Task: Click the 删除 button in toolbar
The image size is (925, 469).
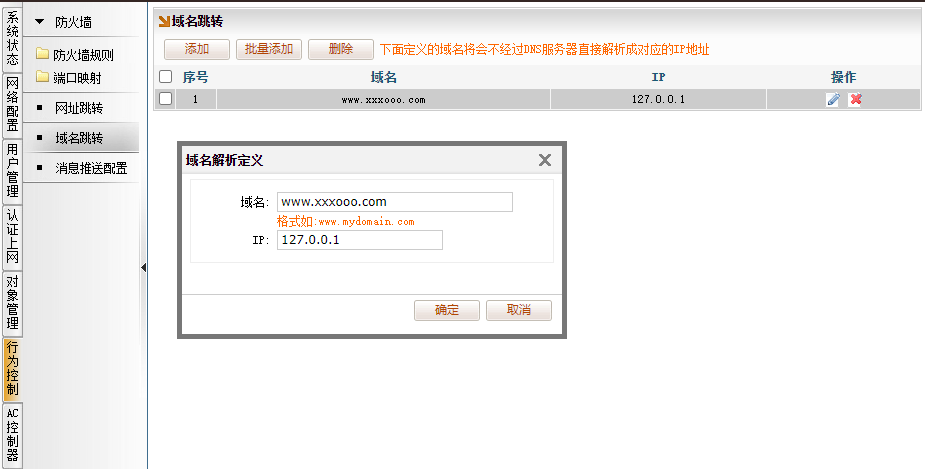Action: click(x=340, y=49)
